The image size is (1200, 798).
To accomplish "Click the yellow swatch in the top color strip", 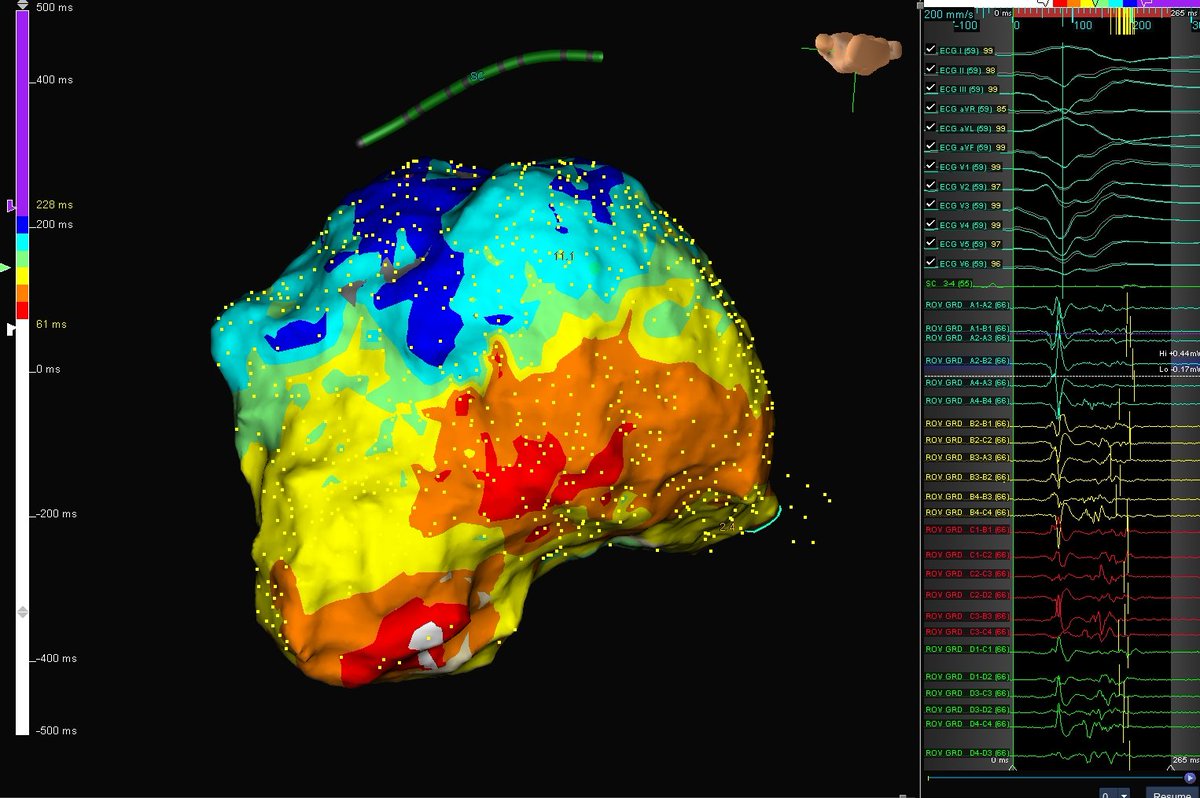I will (x=1088, y=3).
